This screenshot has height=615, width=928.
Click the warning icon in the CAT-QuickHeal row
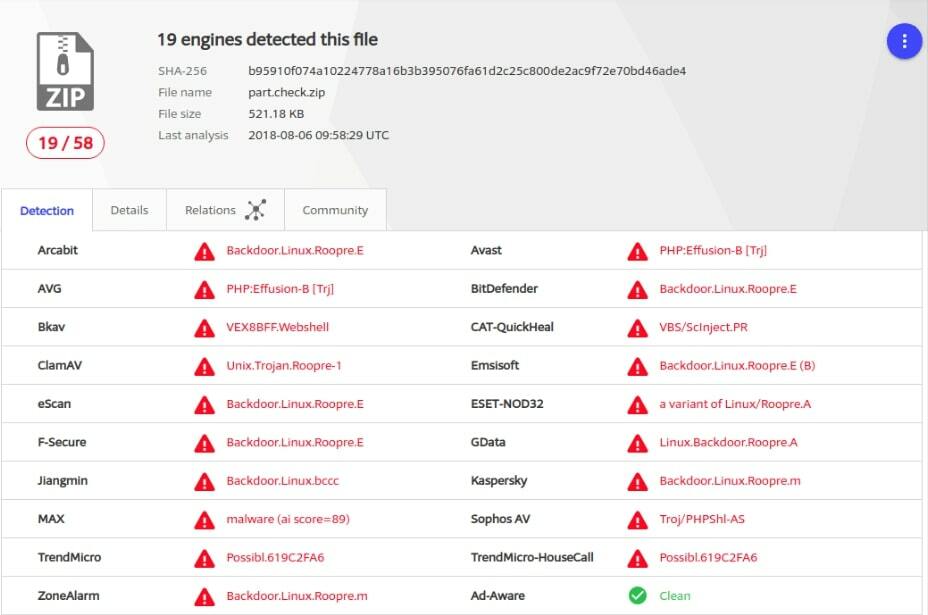[637, 329]
